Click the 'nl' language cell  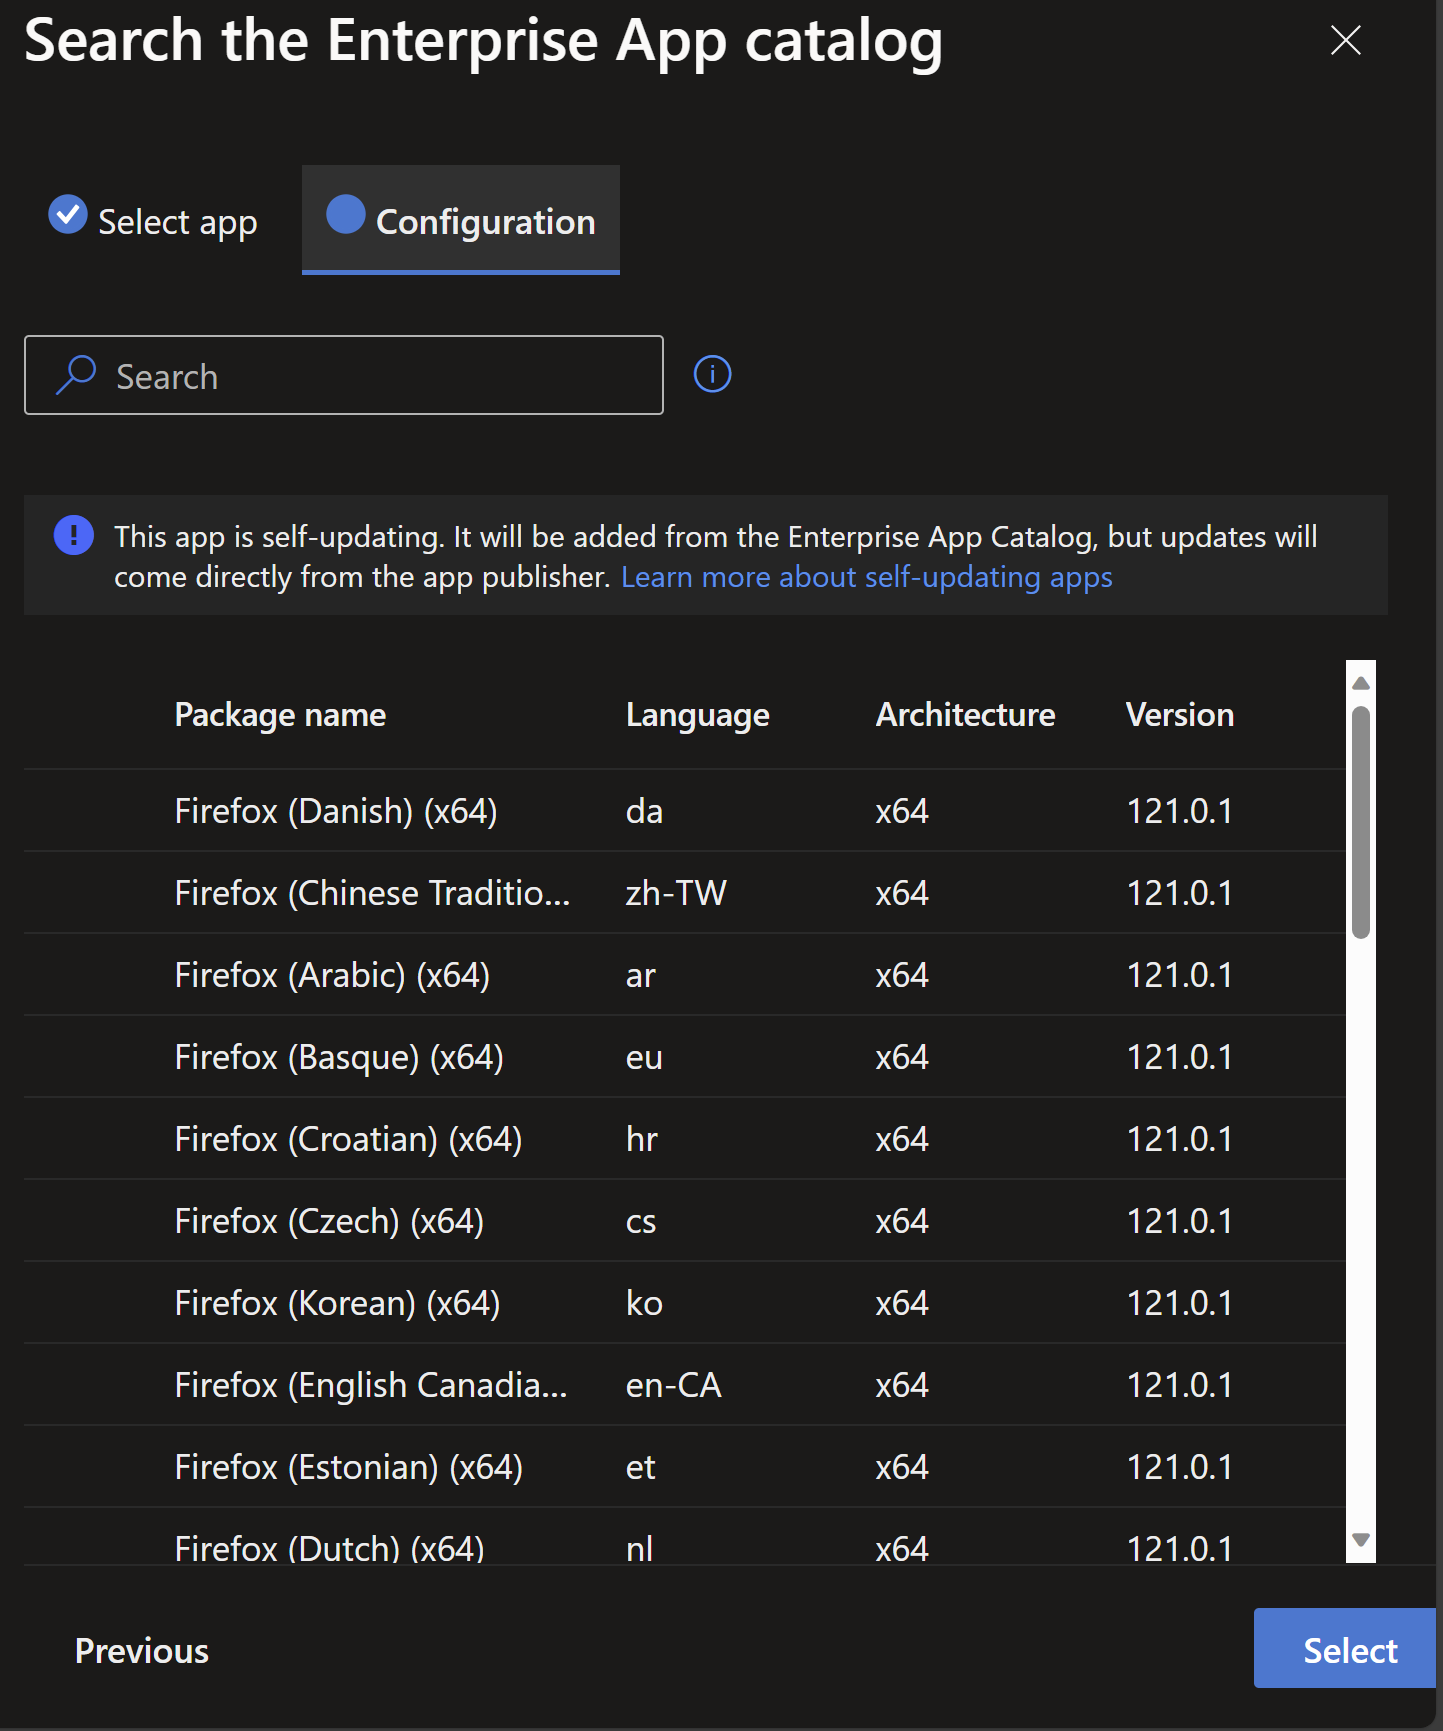click(x=639, y=1548)
